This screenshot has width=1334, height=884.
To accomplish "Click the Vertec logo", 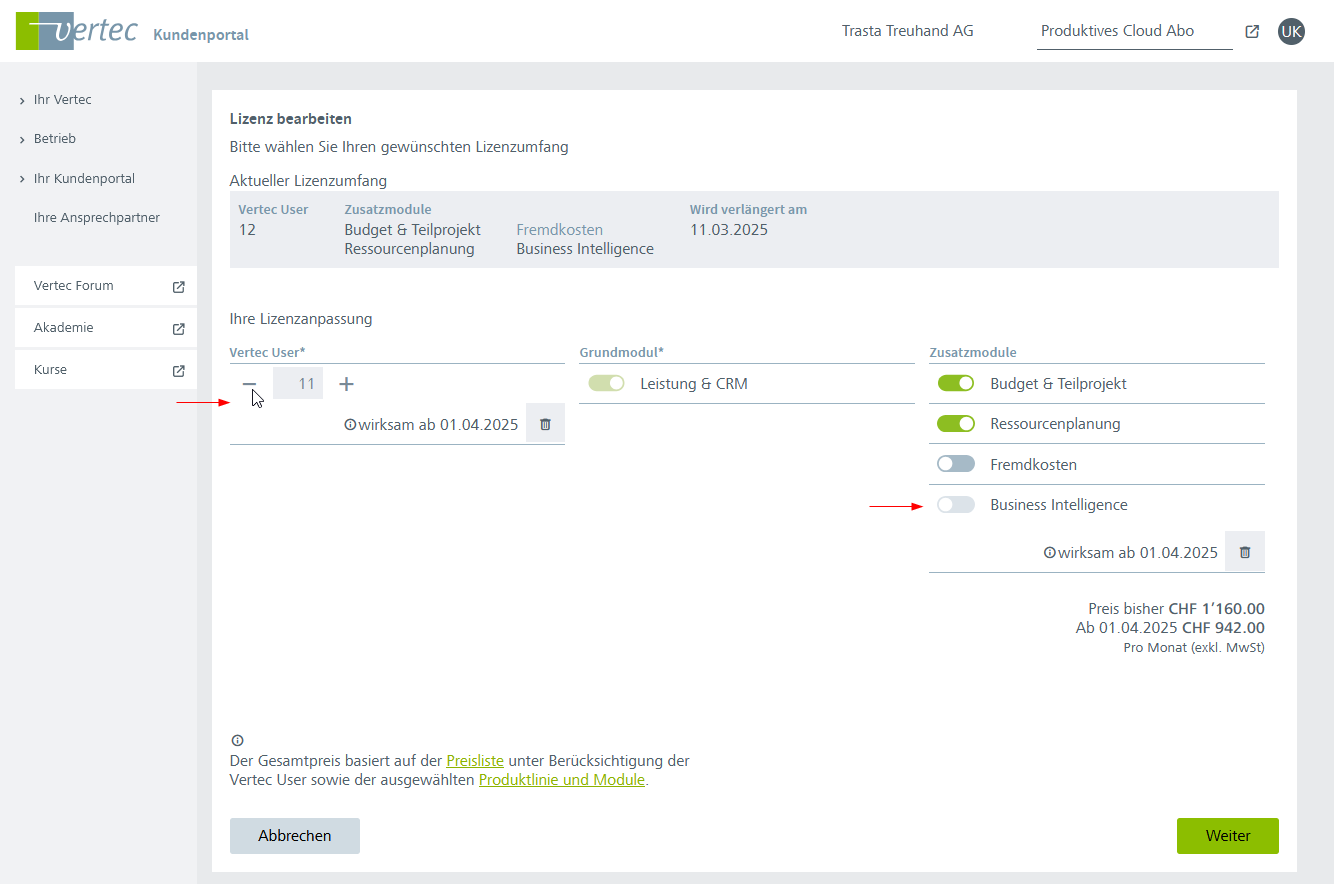I will (x=77, y=32).
